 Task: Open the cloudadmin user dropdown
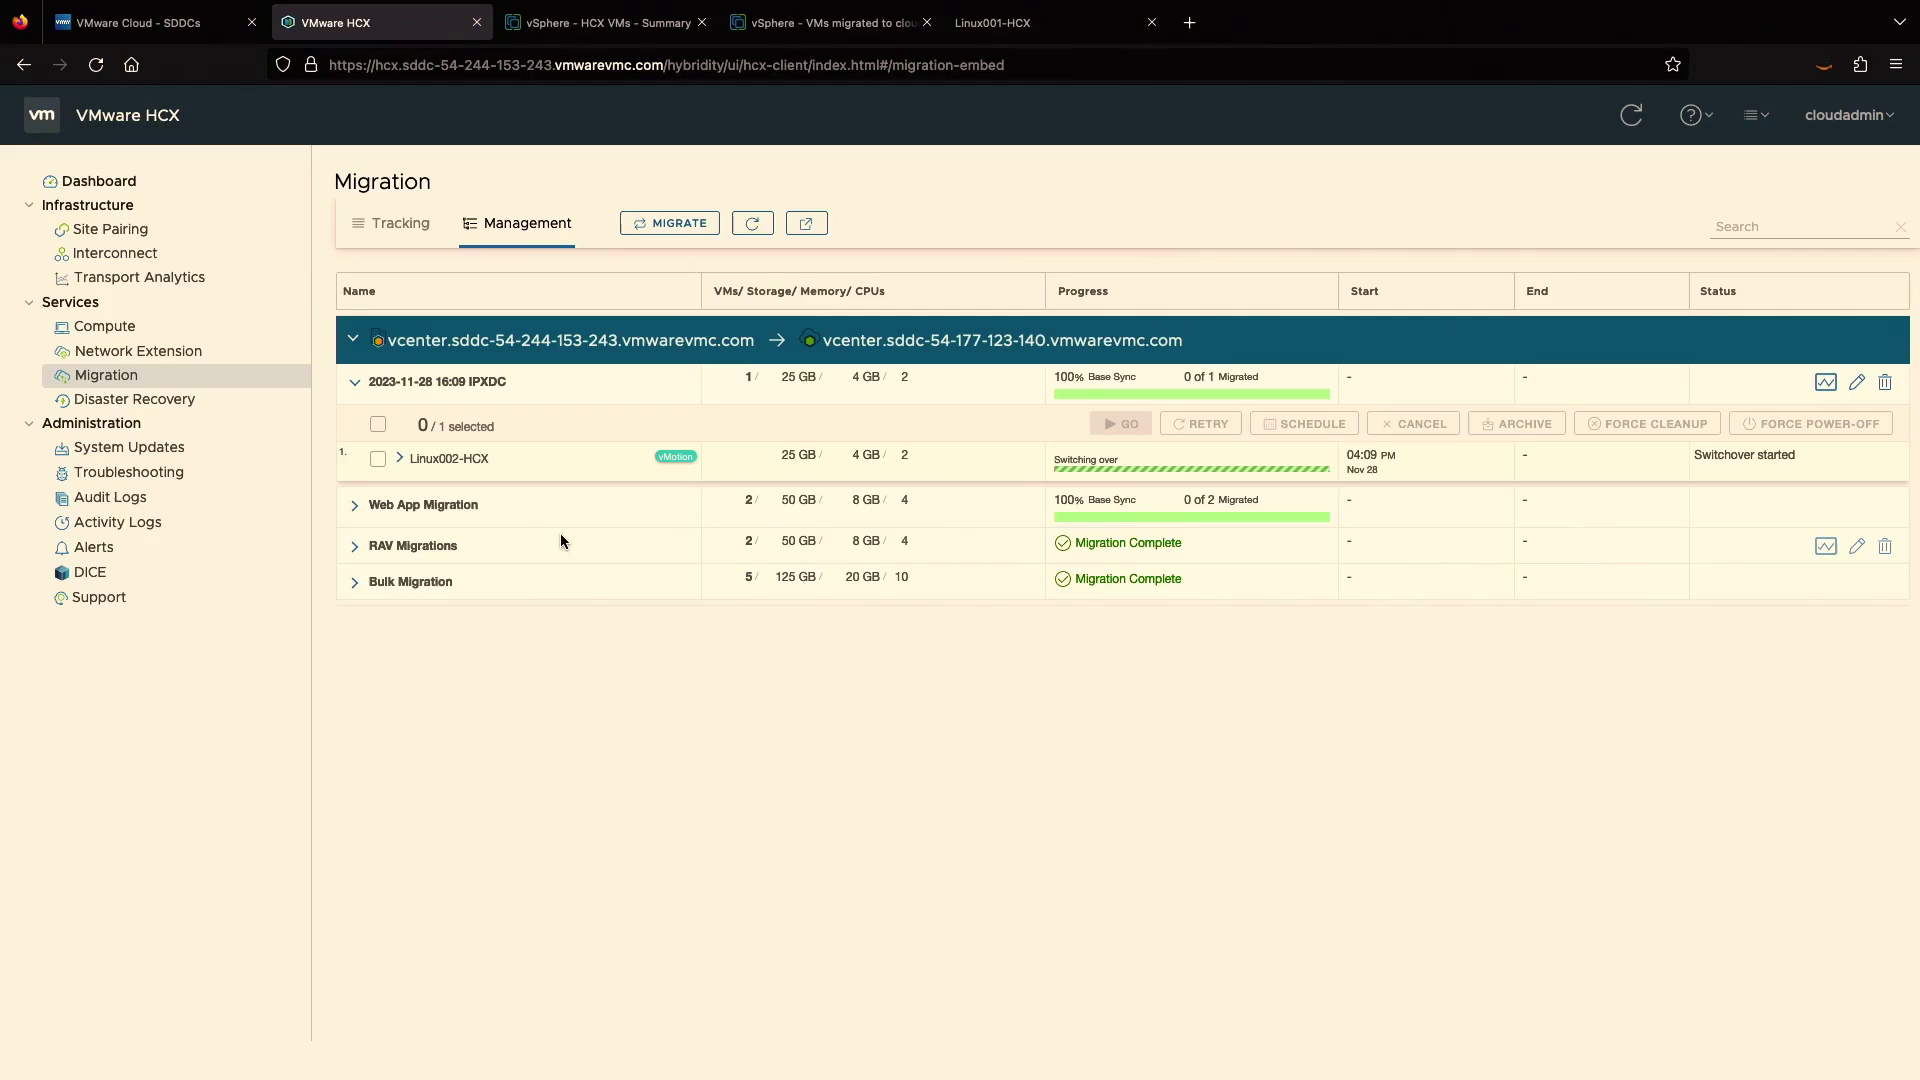pos(1849,115)
